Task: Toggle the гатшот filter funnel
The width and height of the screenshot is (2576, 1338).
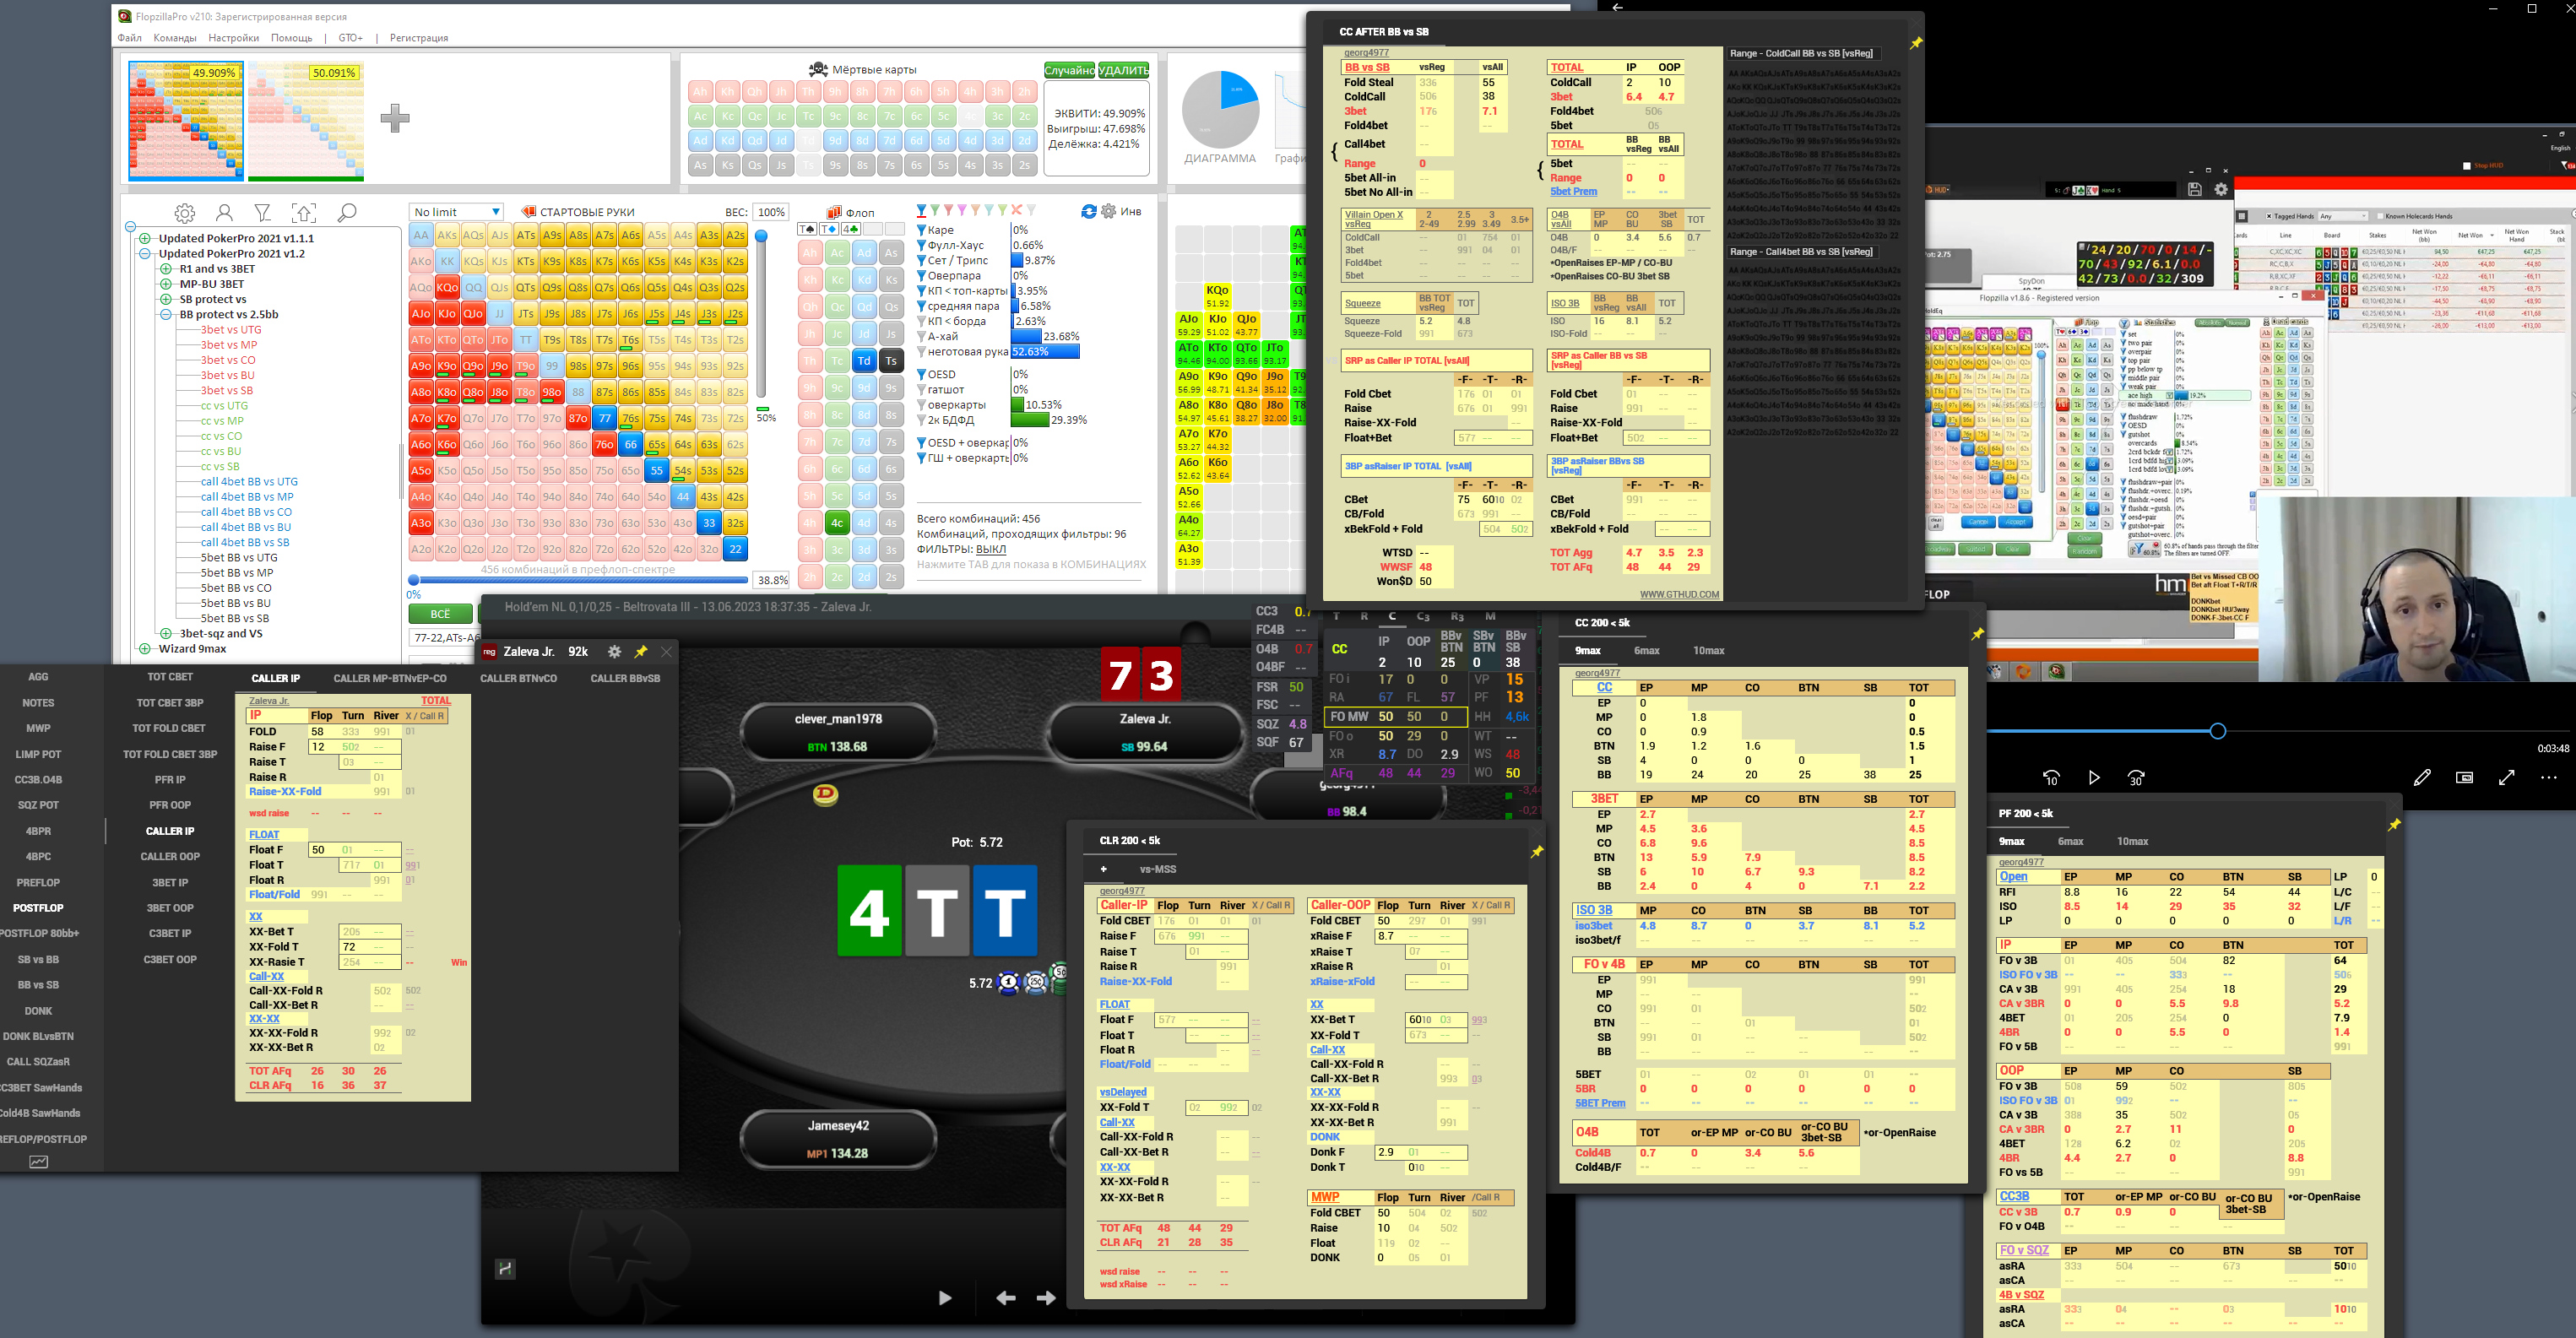Action: point(921,389)
